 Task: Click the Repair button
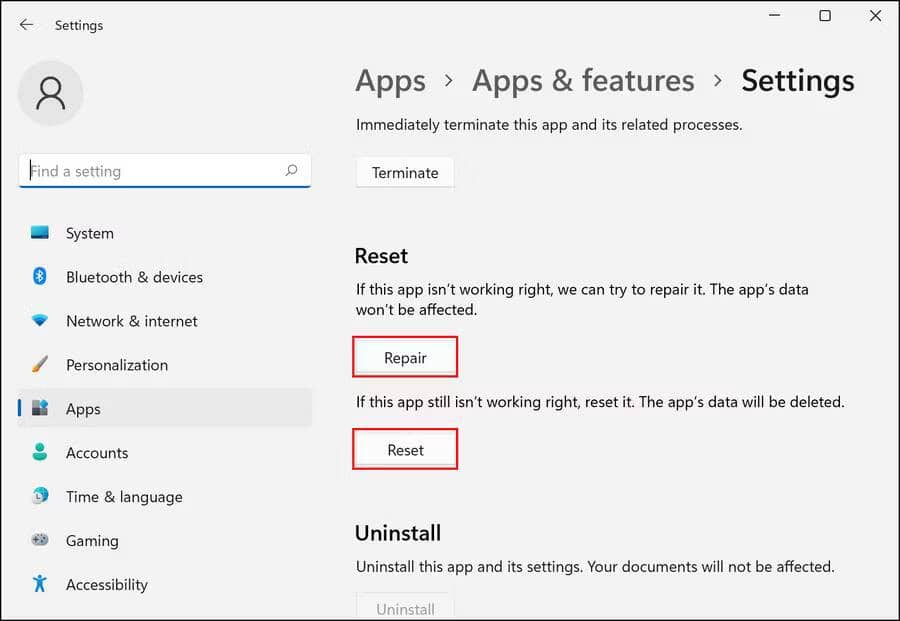(x=405, y=356)
